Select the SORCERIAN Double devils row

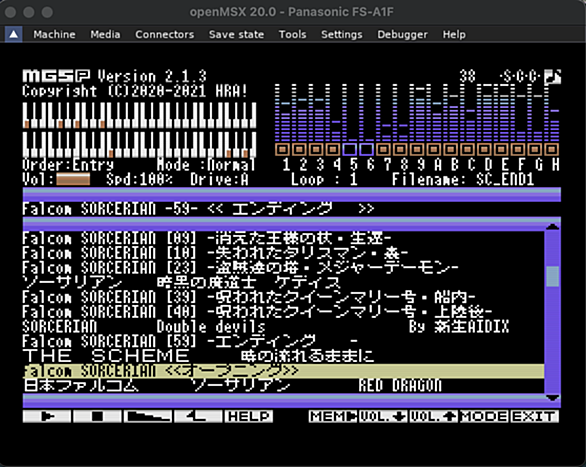(283, 327)
